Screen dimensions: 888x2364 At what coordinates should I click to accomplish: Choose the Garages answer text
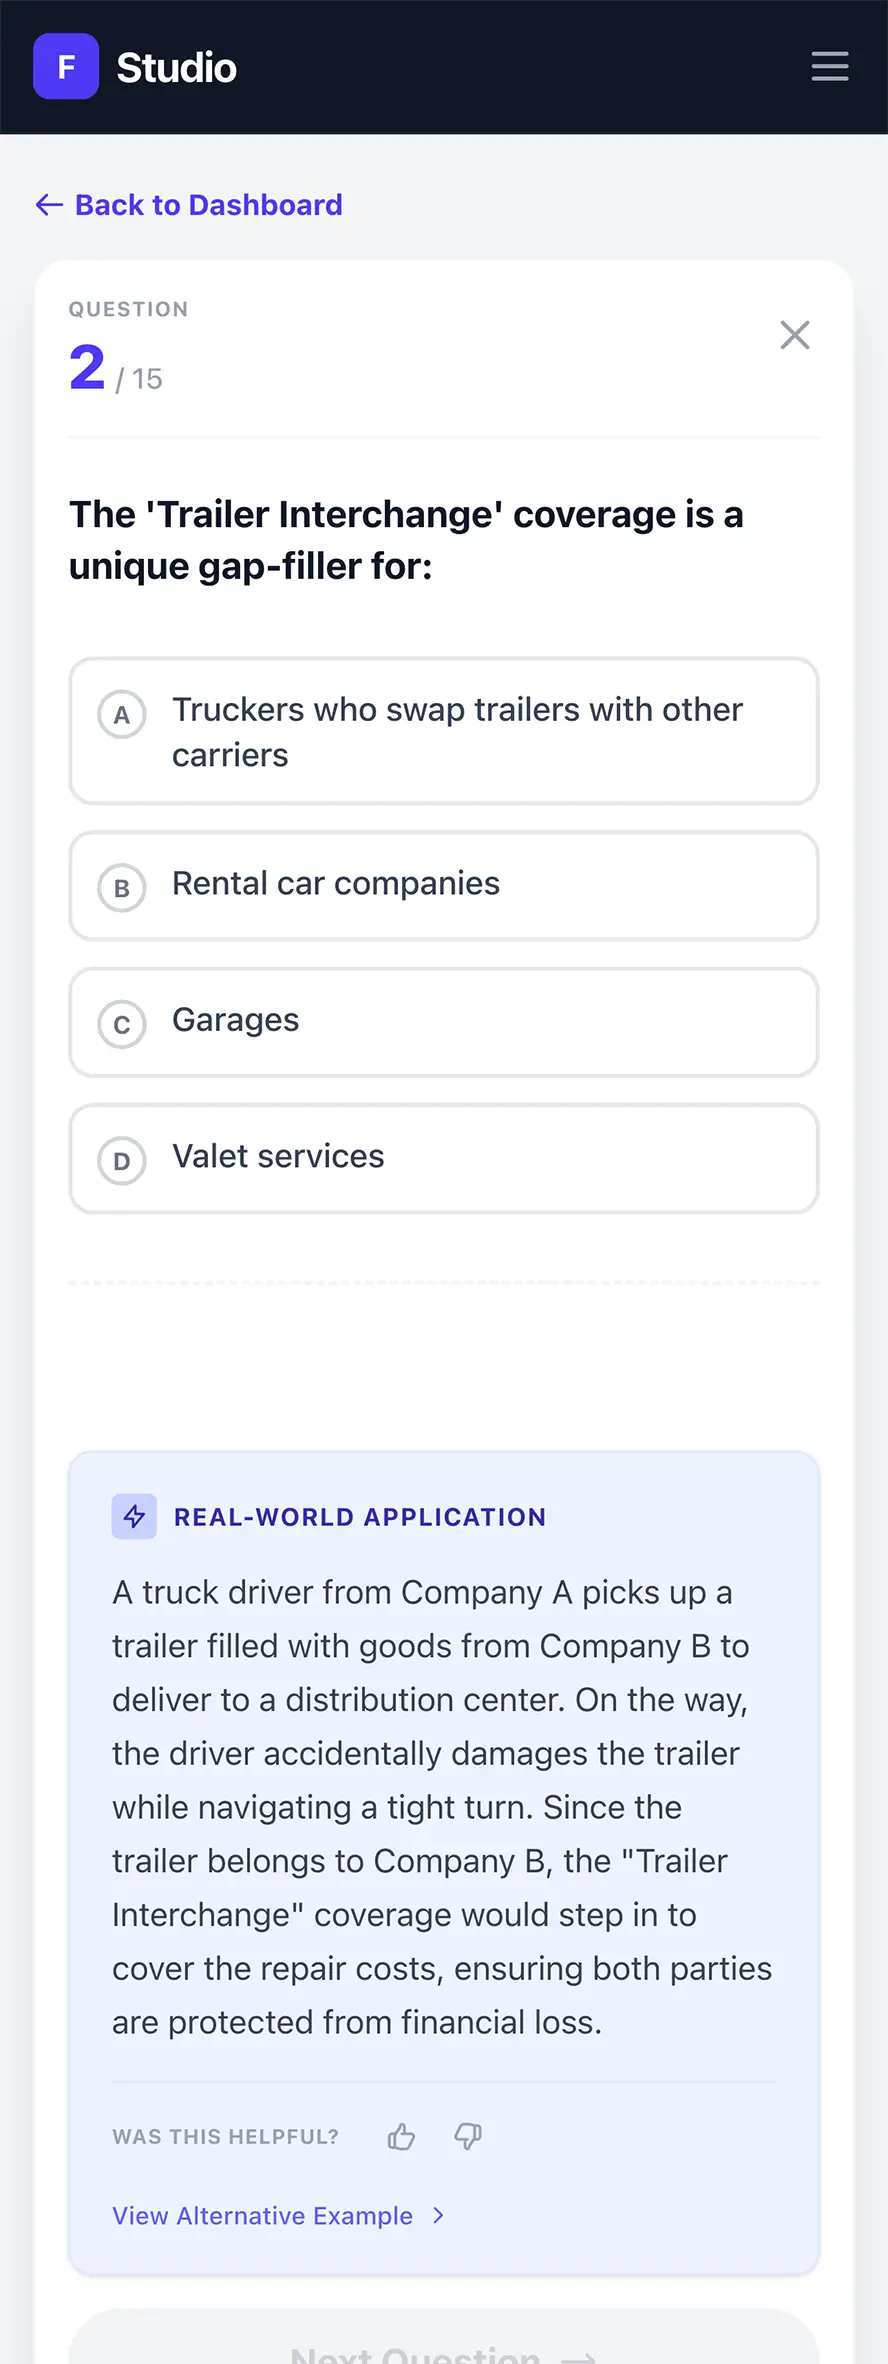pyautogui.click(x=236, y=1020)
